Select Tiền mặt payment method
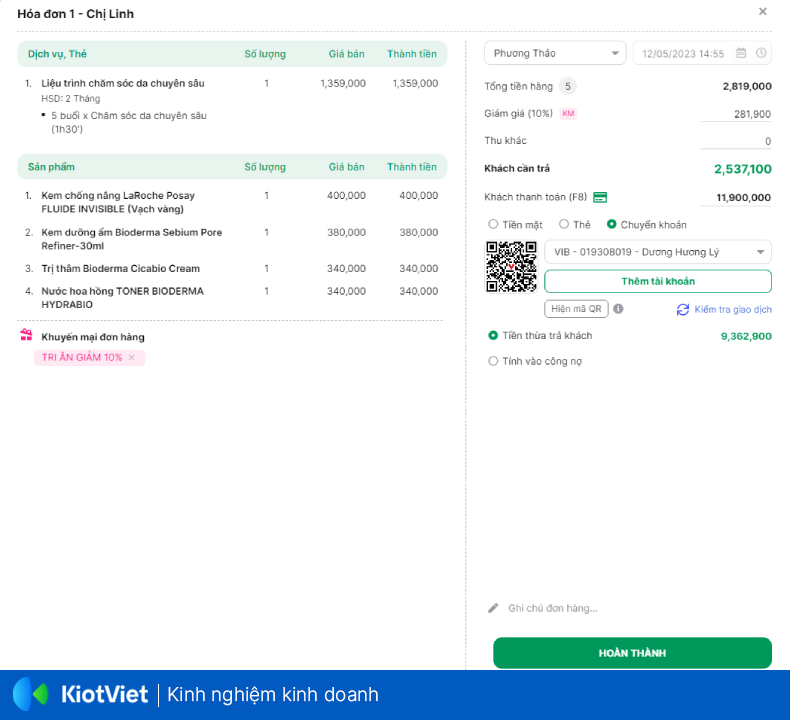Screen dimensions: 790x720 493,225
